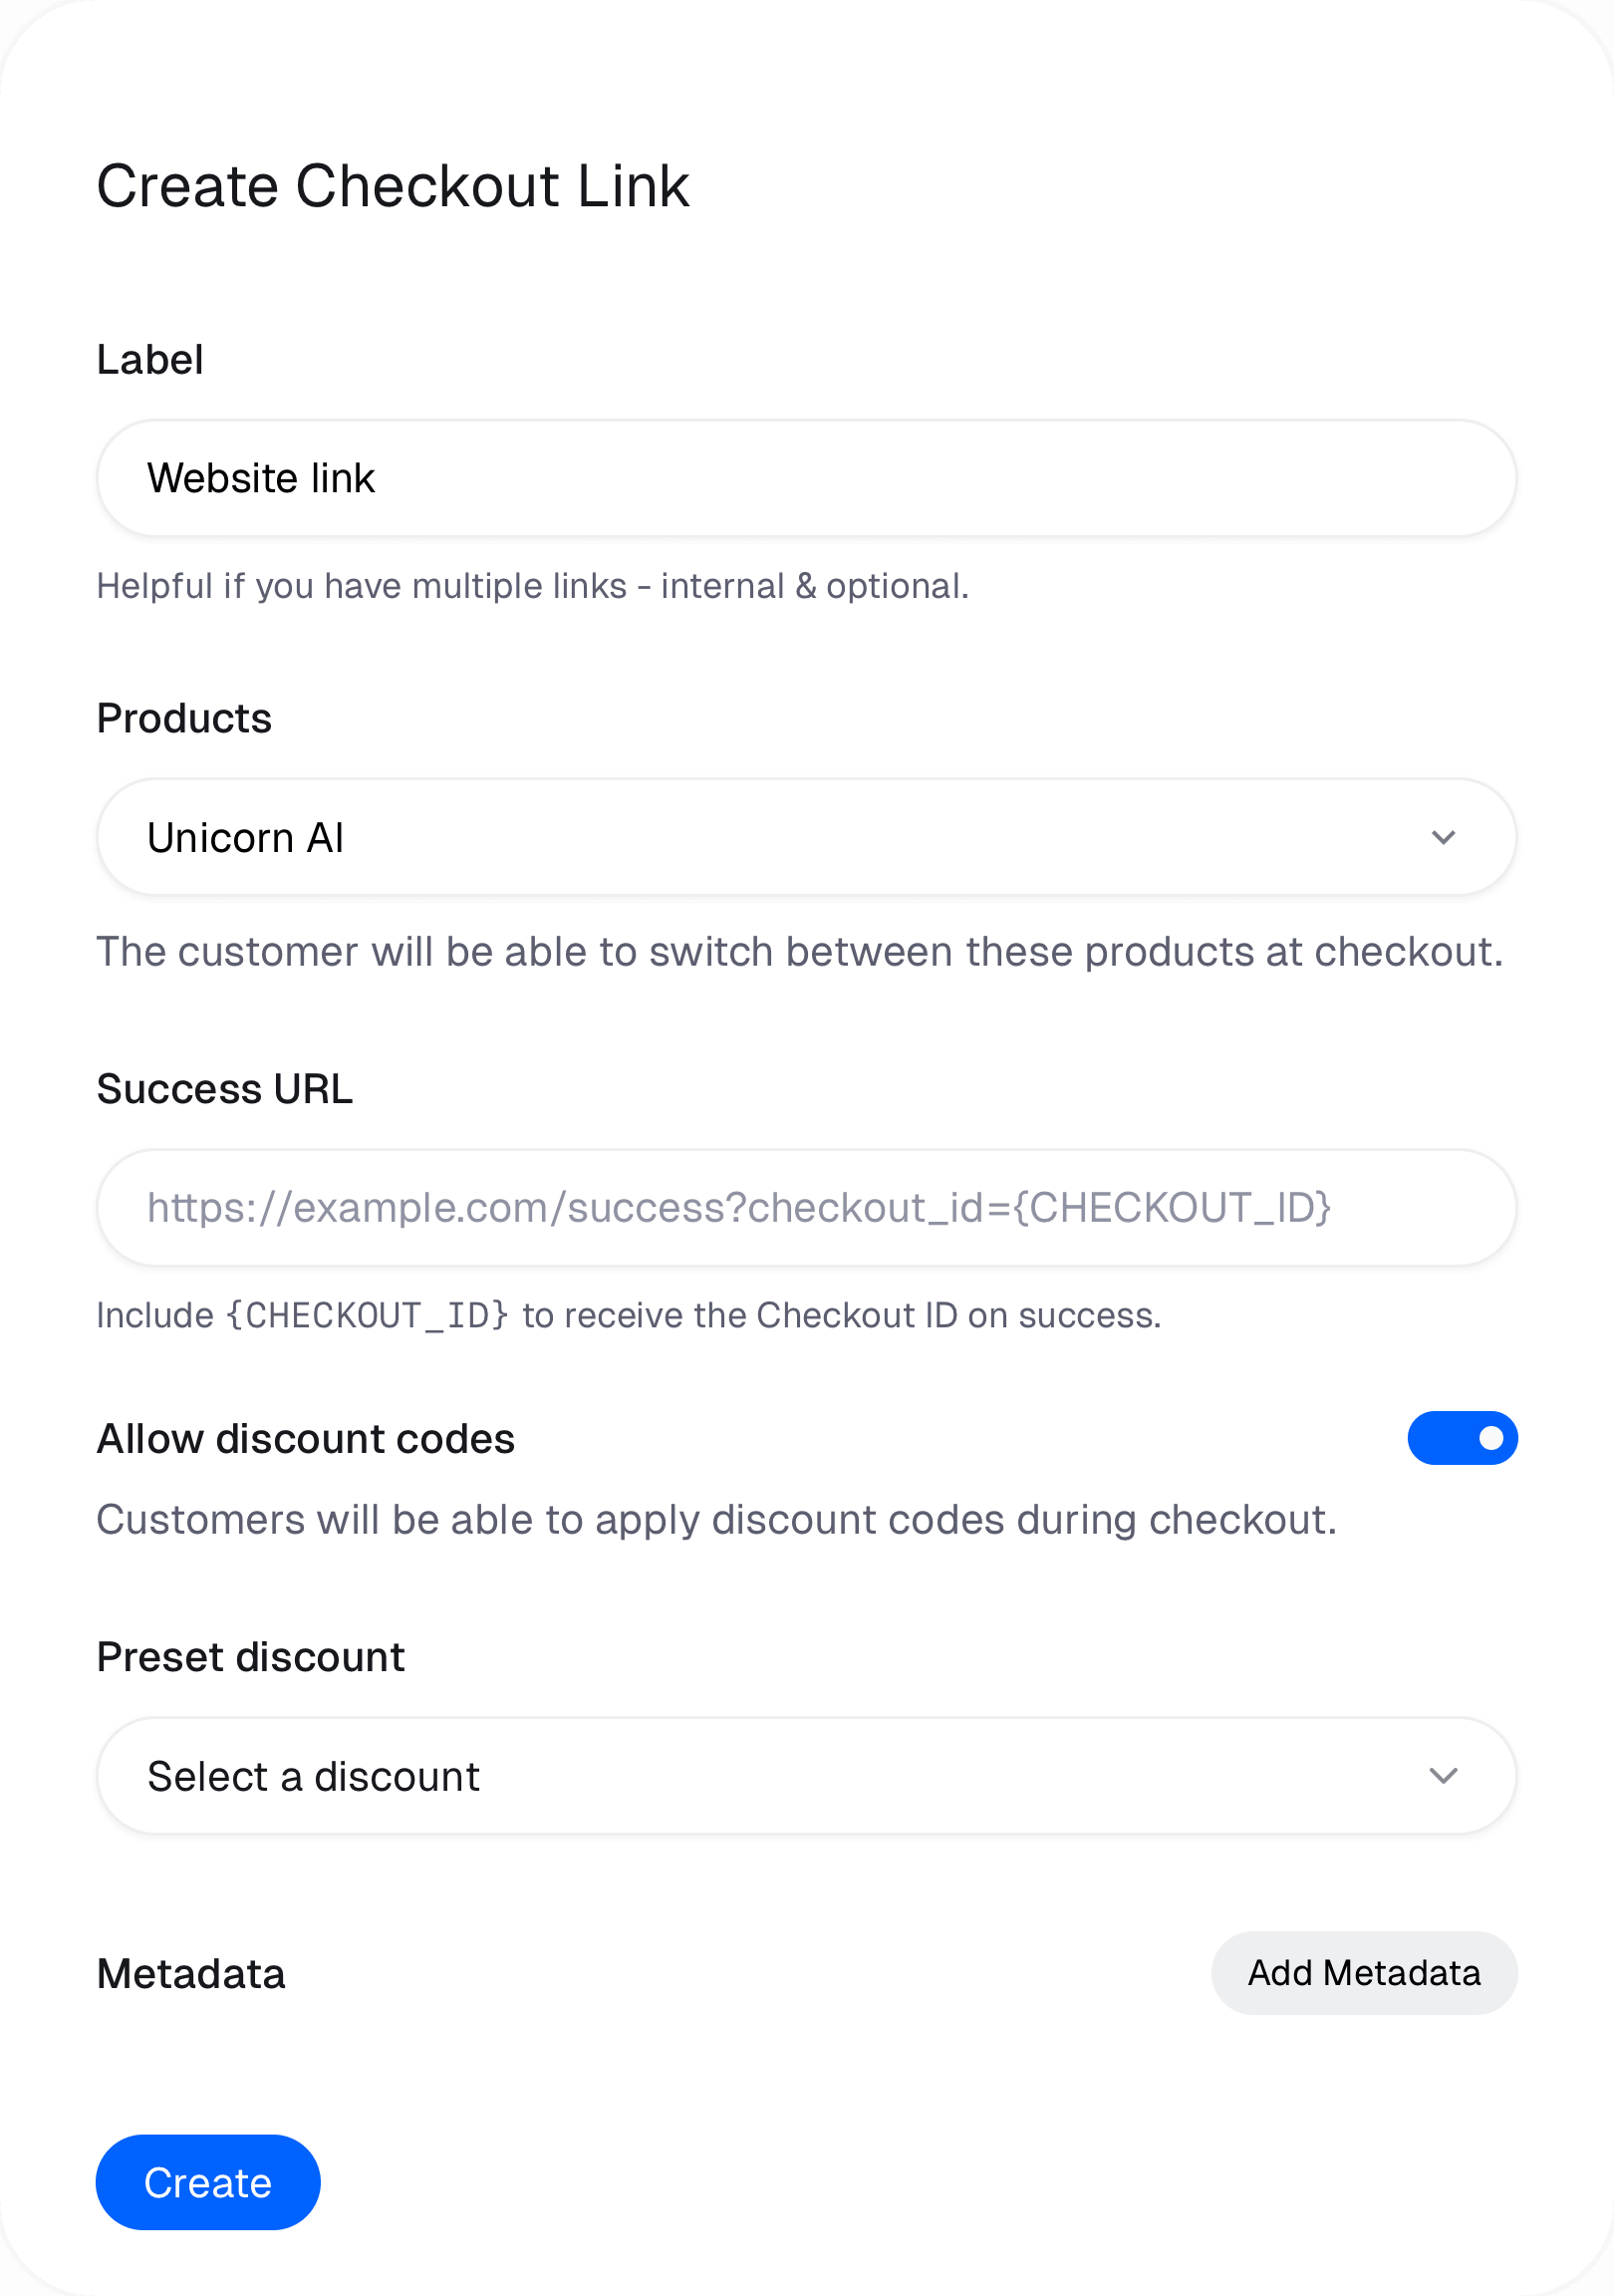
Task: Click the "Create Checkout Link" title
Action: 393,186
